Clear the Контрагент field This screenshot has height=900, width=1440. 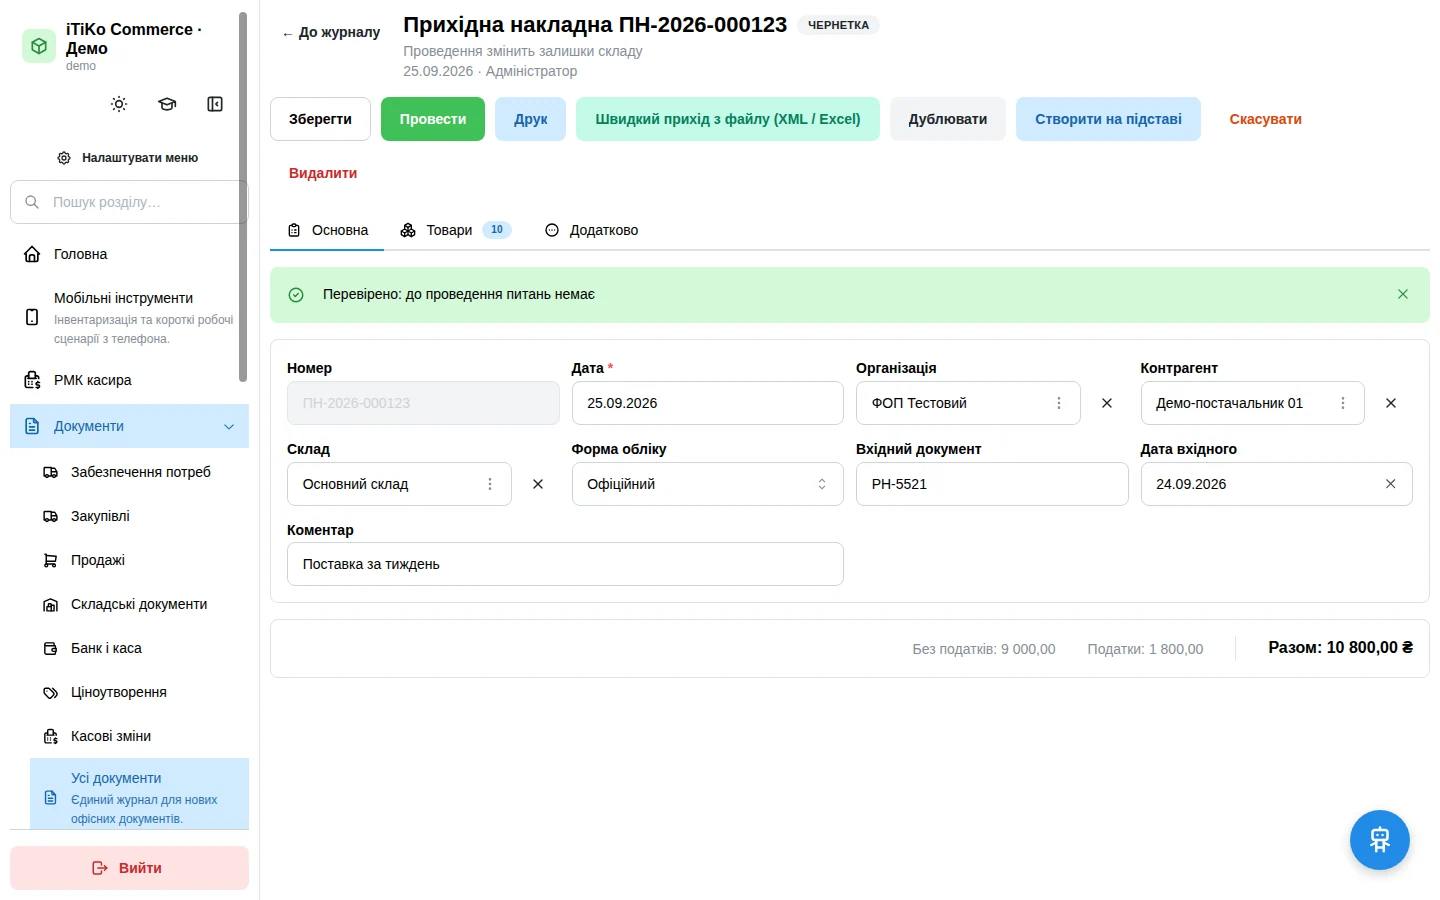point(1391,403)
